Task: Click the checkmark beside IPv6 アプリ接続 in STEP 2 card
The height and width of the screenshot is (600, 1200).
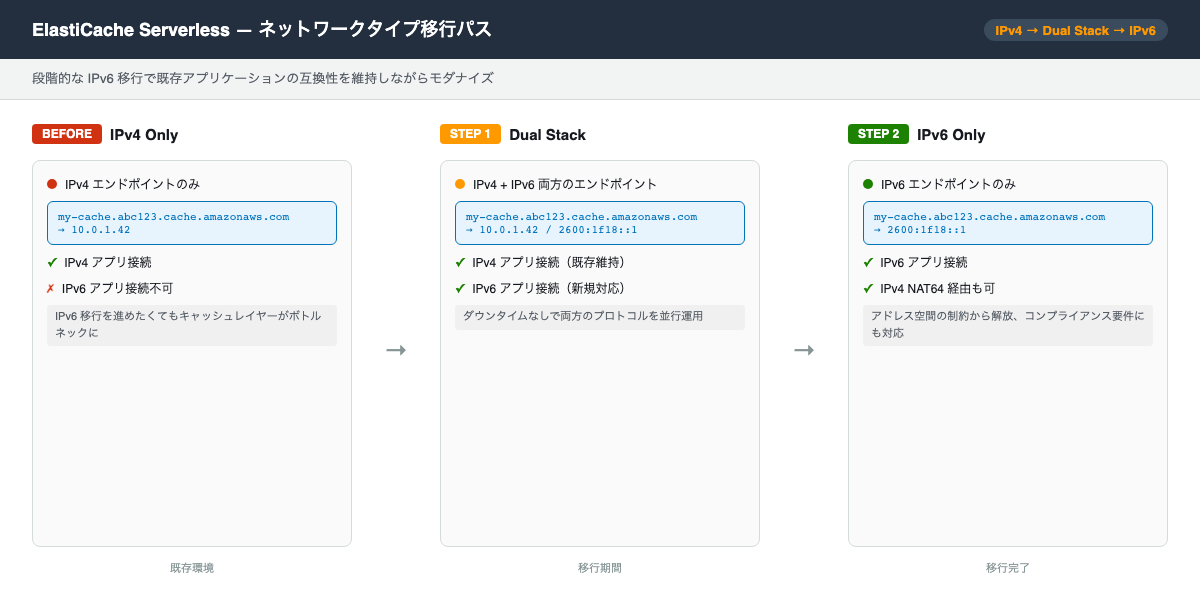Action: 867,262
